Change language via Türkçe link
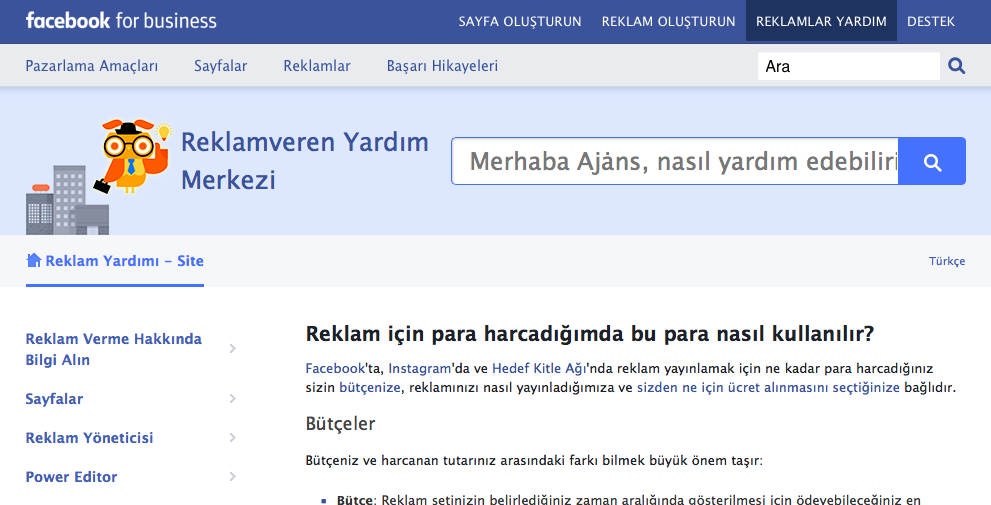Image resolution: width=991 pixels, height=505 pixels. pyautogui.click(x=947, y=261)
